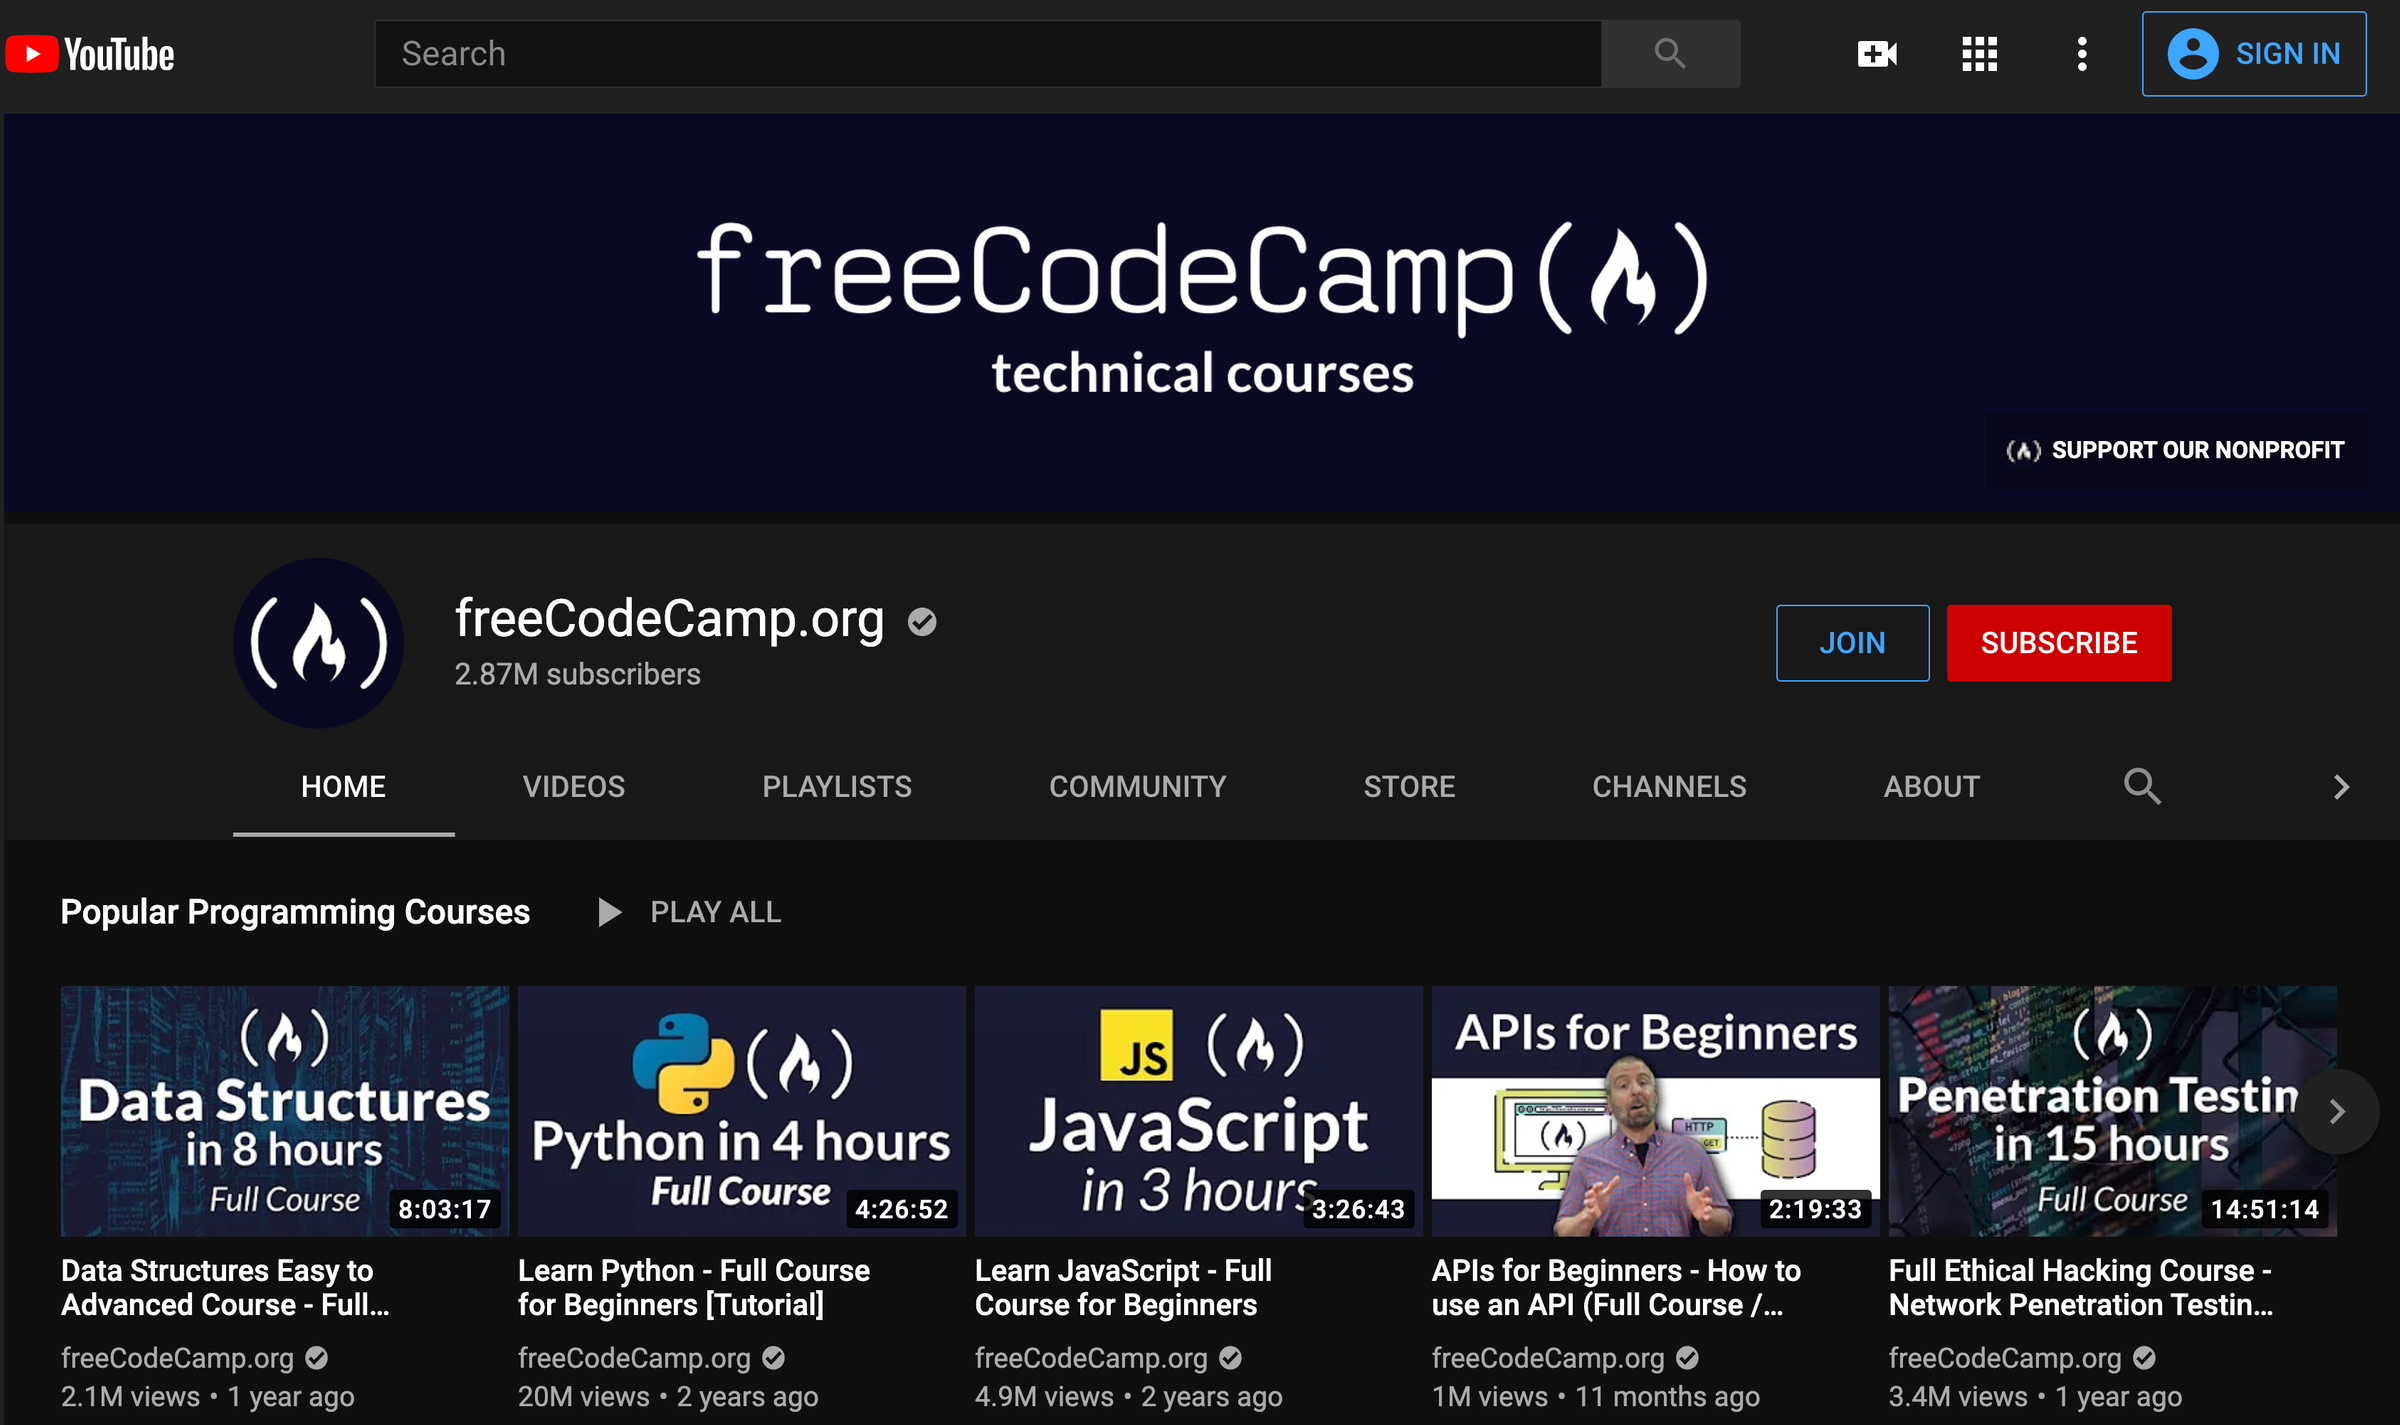Open the Python in 4 hours thumbnail
The image size is (2400, 1425).
click(x=741, y=1111)
